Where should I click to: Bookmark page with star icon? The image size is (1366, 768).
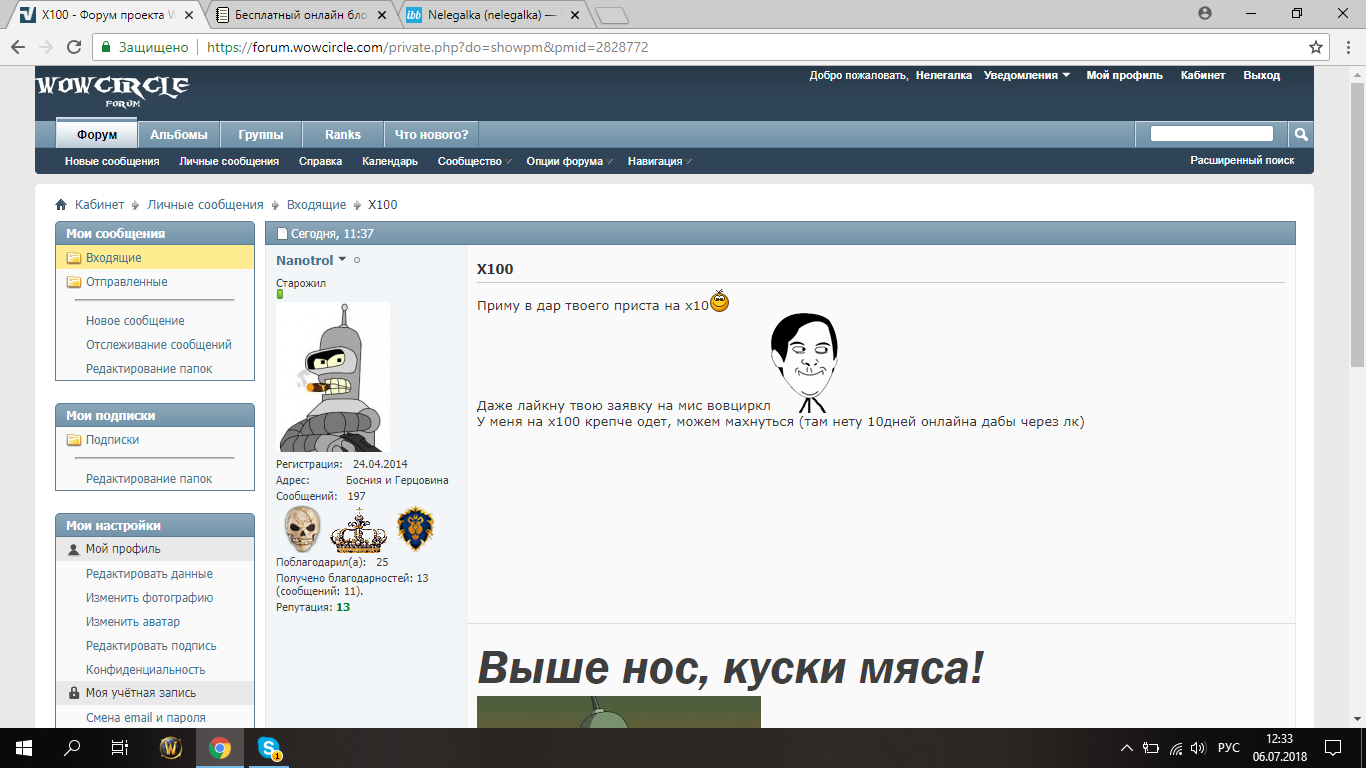tap(1316, 47)
